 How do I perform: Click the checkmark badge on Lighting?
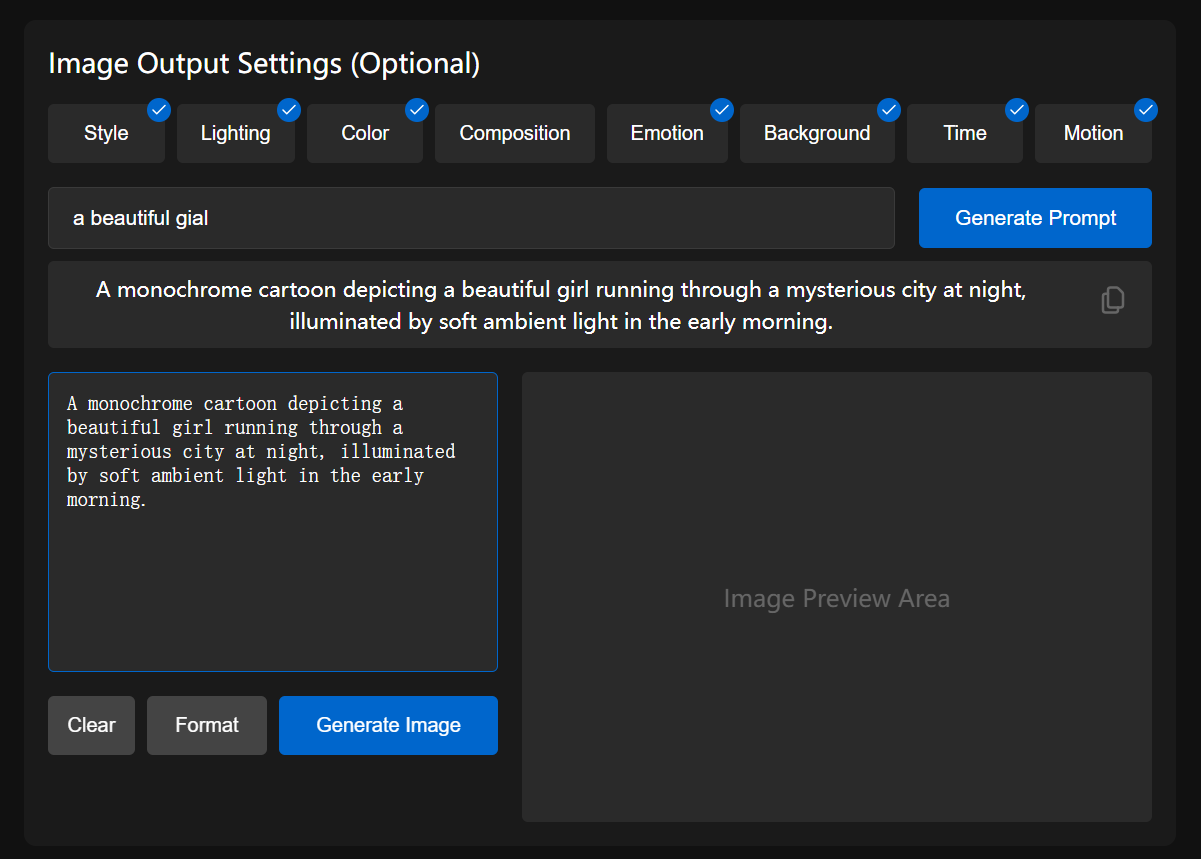click(289, 109)
